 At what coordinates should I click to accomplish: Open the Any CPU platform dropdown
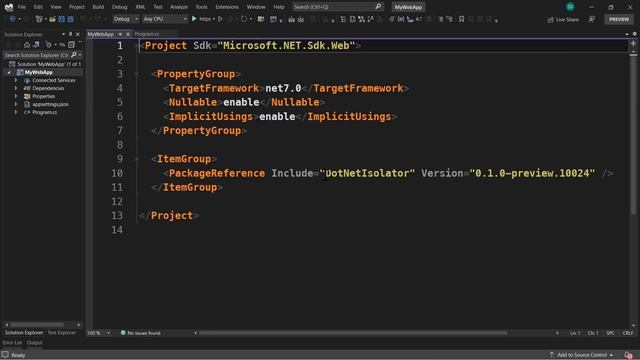165,19
